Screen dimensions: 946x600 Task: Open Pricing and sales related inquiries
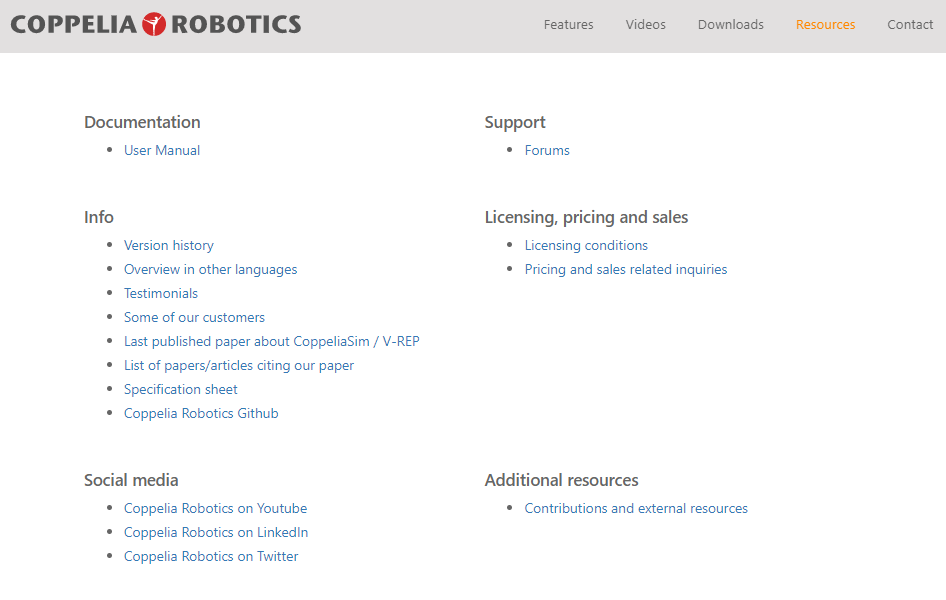click(x=626, y=270)
